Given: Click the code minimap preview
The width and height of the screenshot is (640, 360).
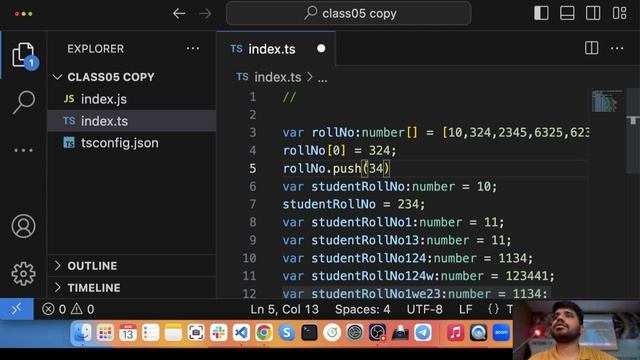Looking at the screenshot, I should pyautogui.click(x=607, y=101).
